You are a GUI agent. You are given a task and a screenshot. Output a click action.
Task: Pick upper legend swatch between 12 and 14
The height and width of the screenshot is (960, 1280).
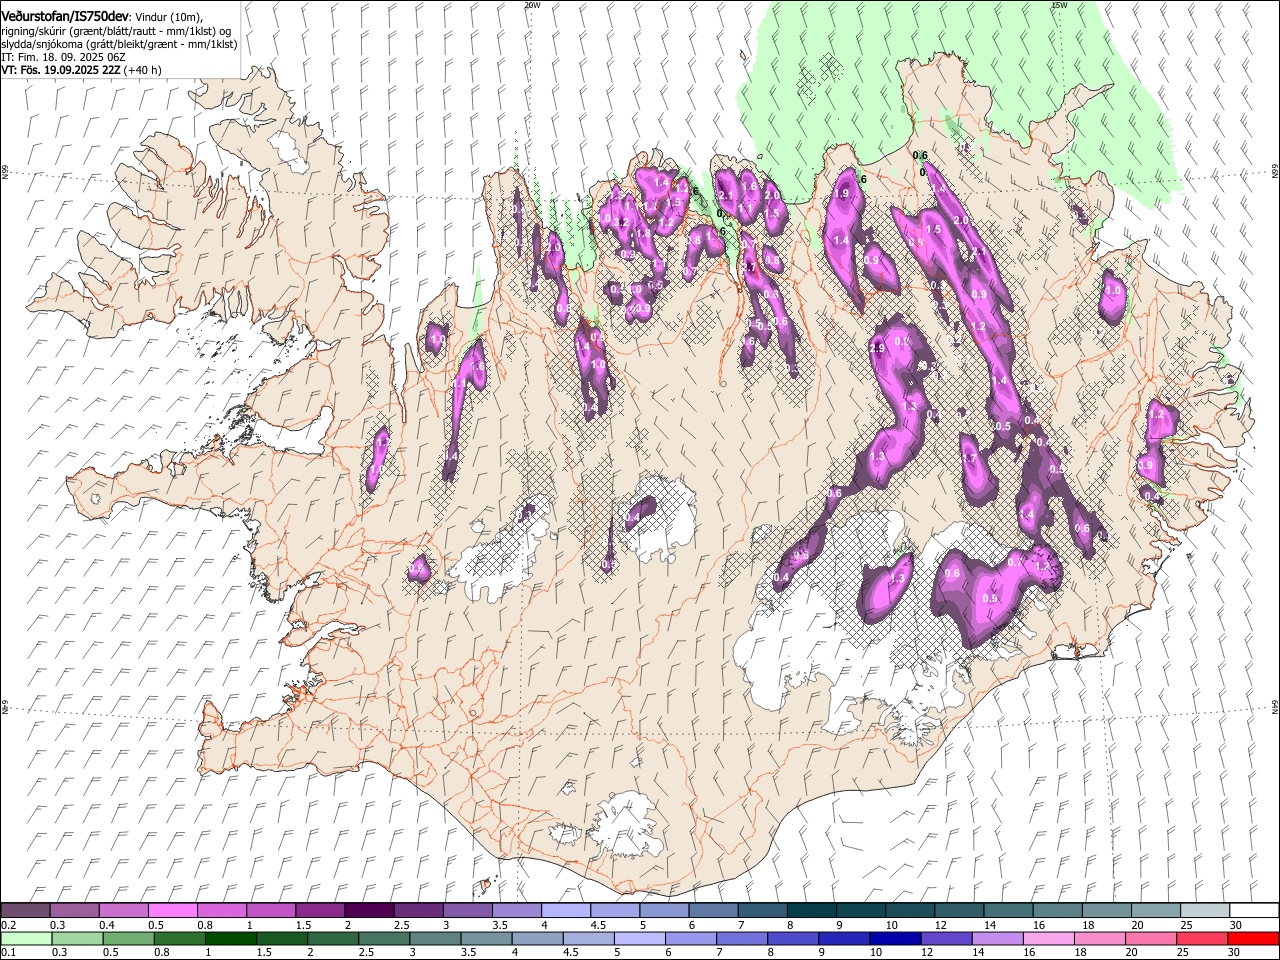click(960, 910)
